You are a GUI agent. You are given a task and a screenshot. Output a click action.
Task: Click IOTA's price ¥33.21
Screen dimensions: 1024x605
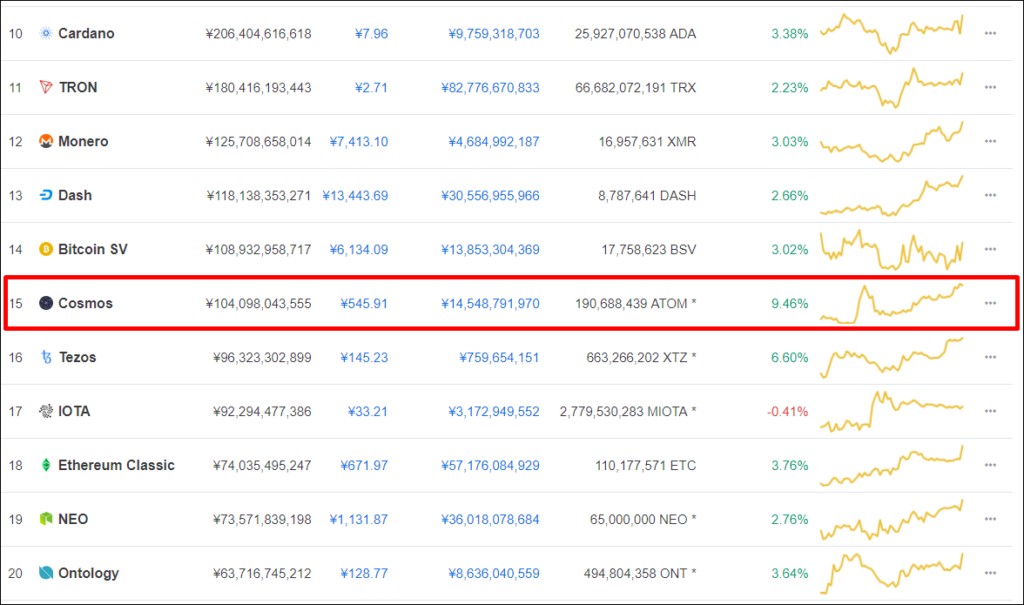[x=368, y=412]
